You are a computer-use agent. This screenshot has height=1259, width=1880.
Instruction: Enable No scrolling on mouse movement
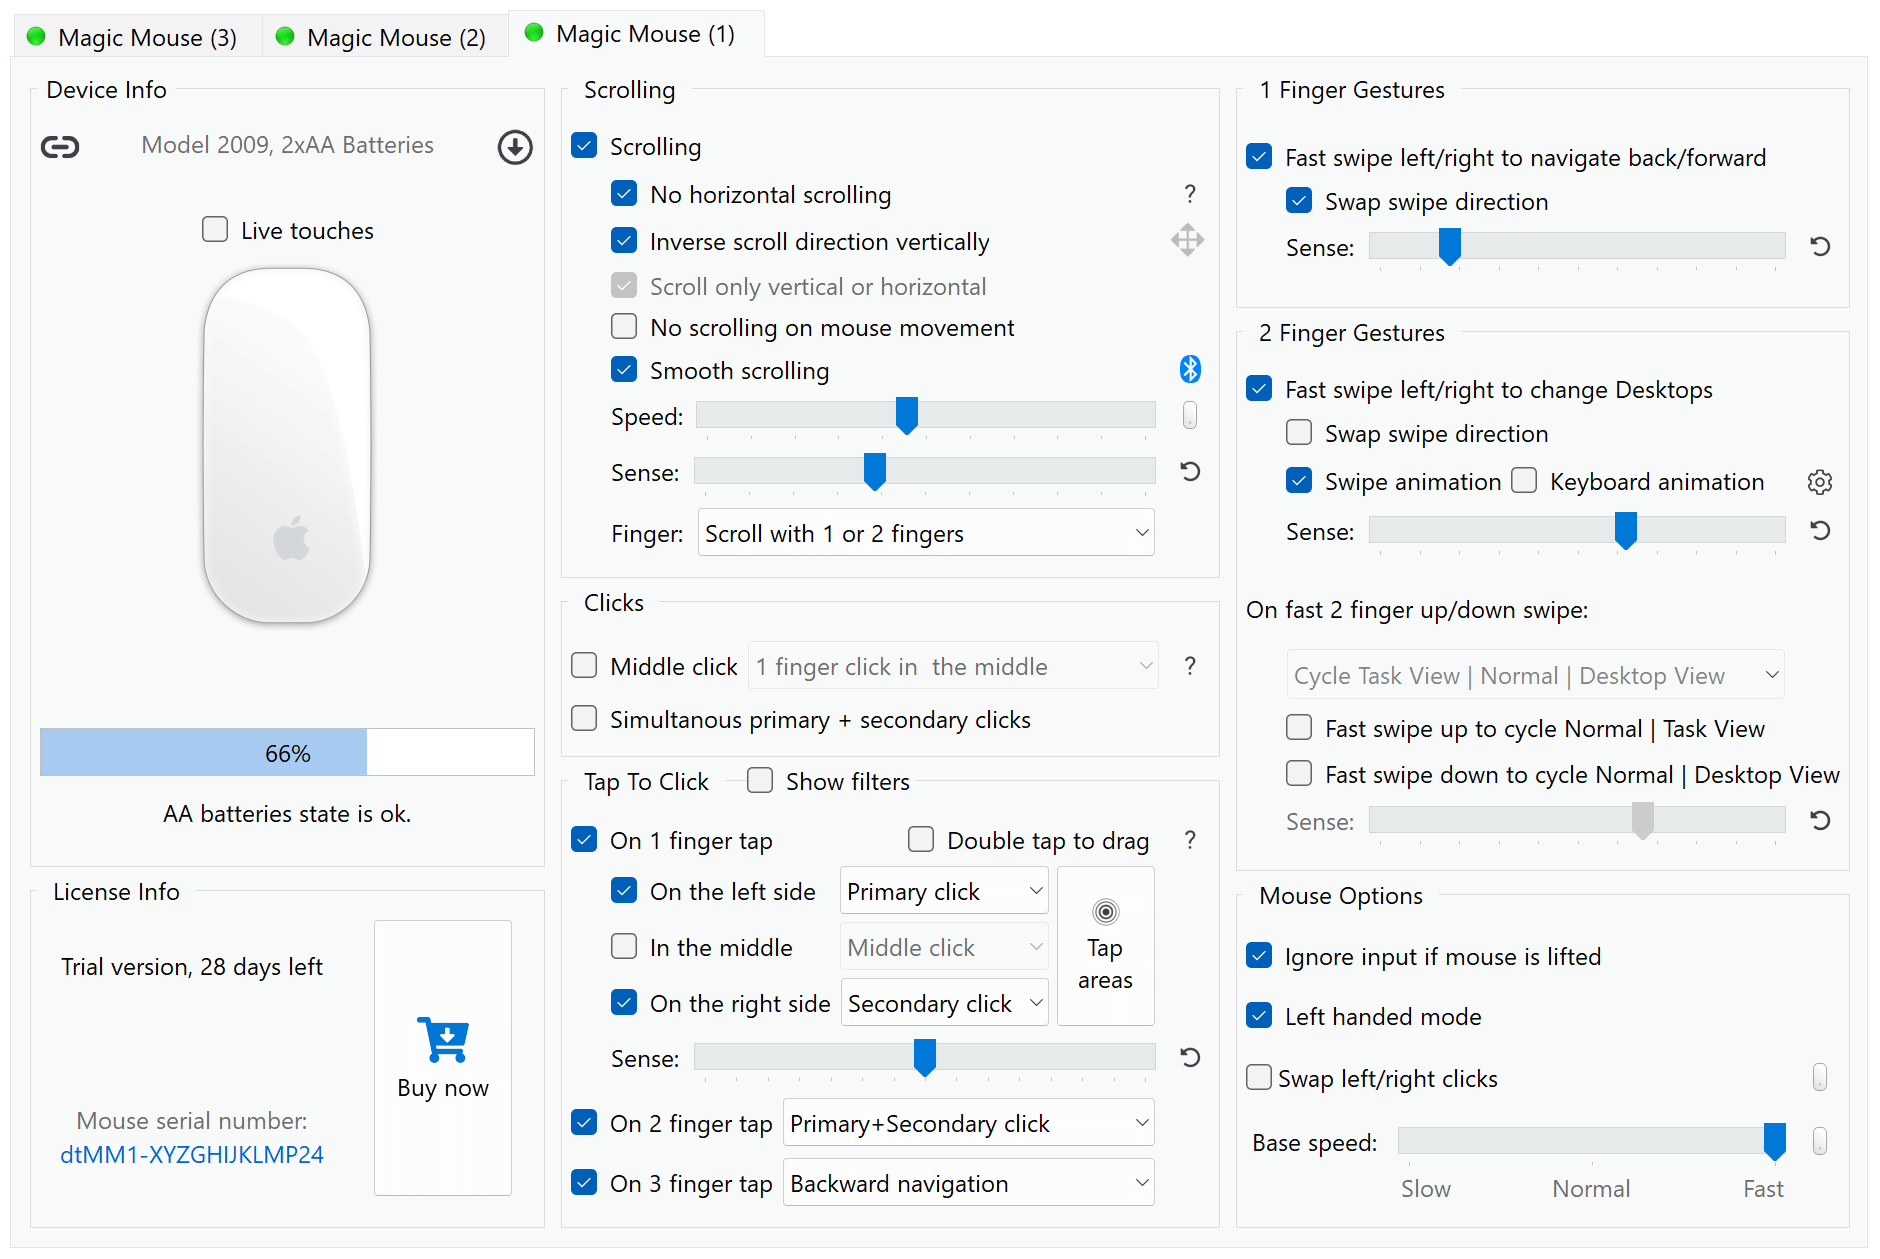click(623, 326)
